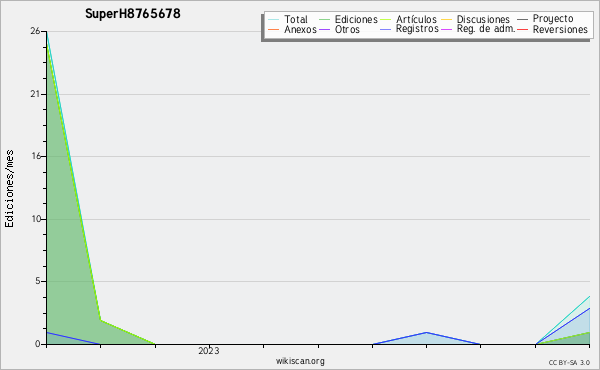The width and height of the screenshot is (600, 370).
Task: Click the purple Otros legend color line
Action: [x=324, y=29]
